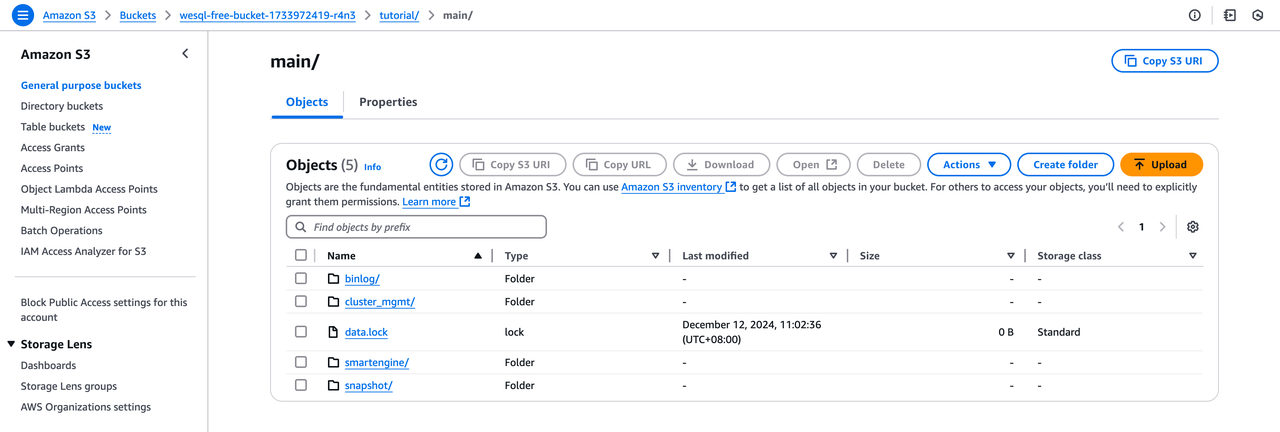
Task: Collapse the Storage Lens section
Action: [x=11, y=345]
